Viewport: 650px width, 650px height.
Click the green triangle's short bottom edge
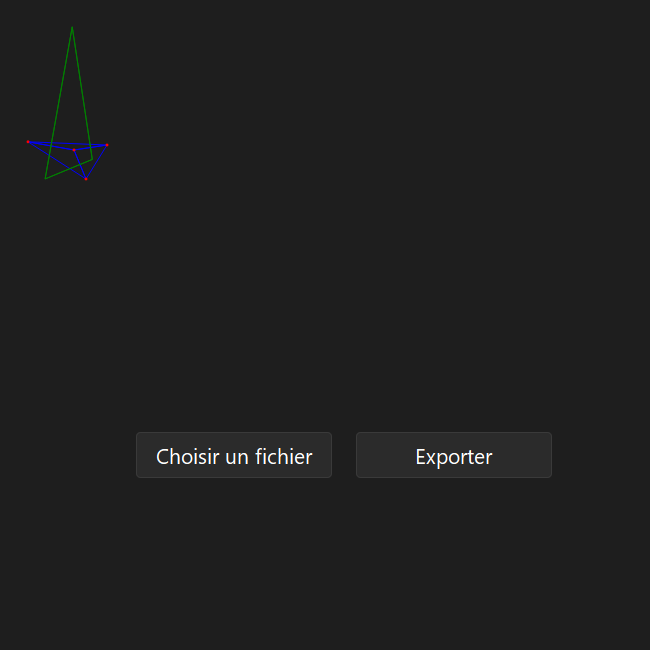(x=69, y=169)
